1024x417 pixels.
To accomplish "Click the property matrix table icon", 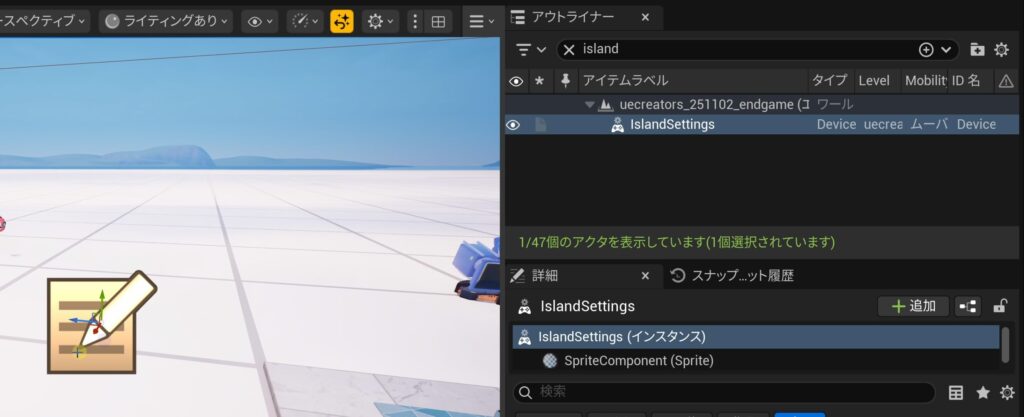I will point(956,393).
